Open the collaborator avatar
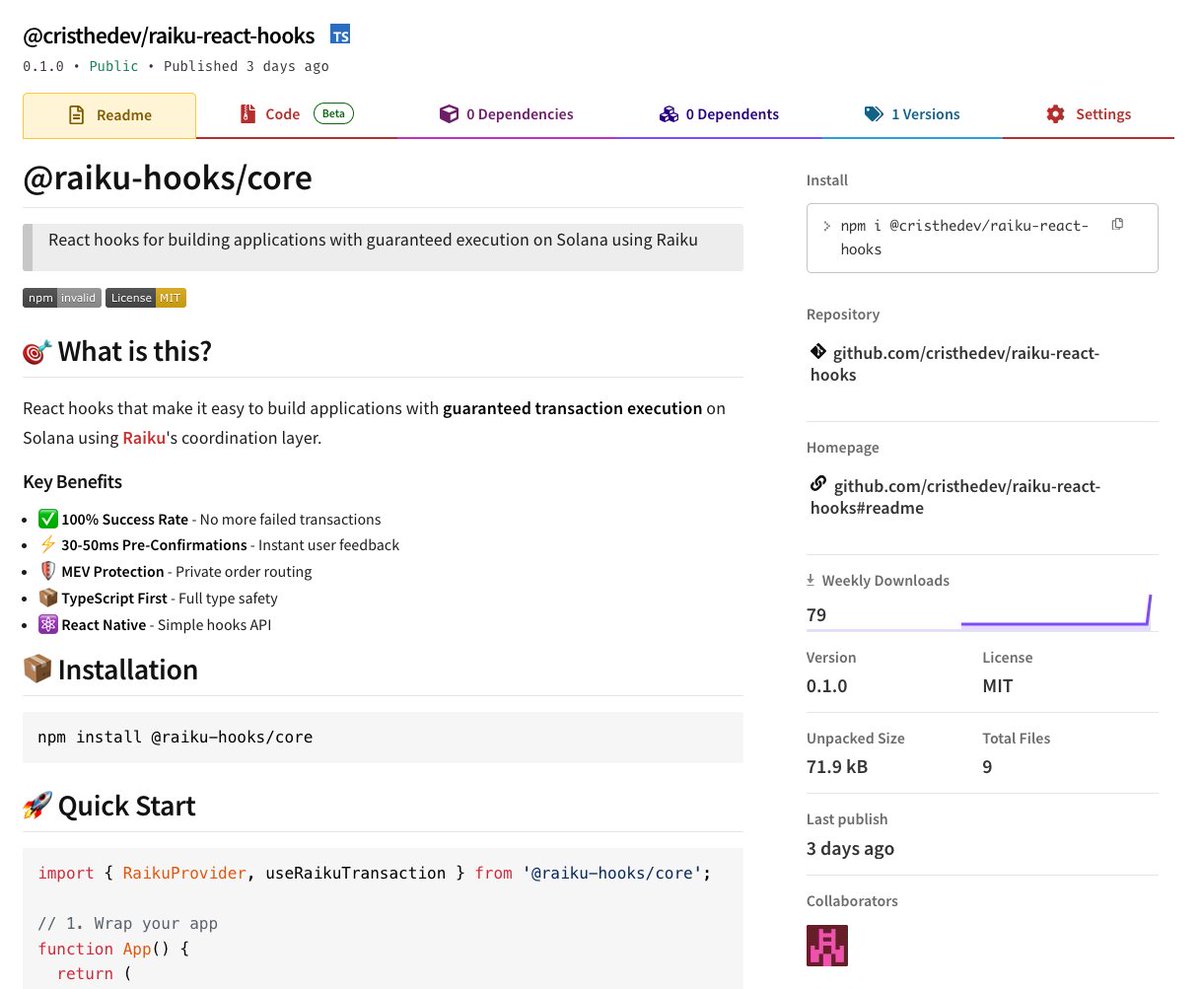The image size is (1200, 989). [x=827, y=945]
